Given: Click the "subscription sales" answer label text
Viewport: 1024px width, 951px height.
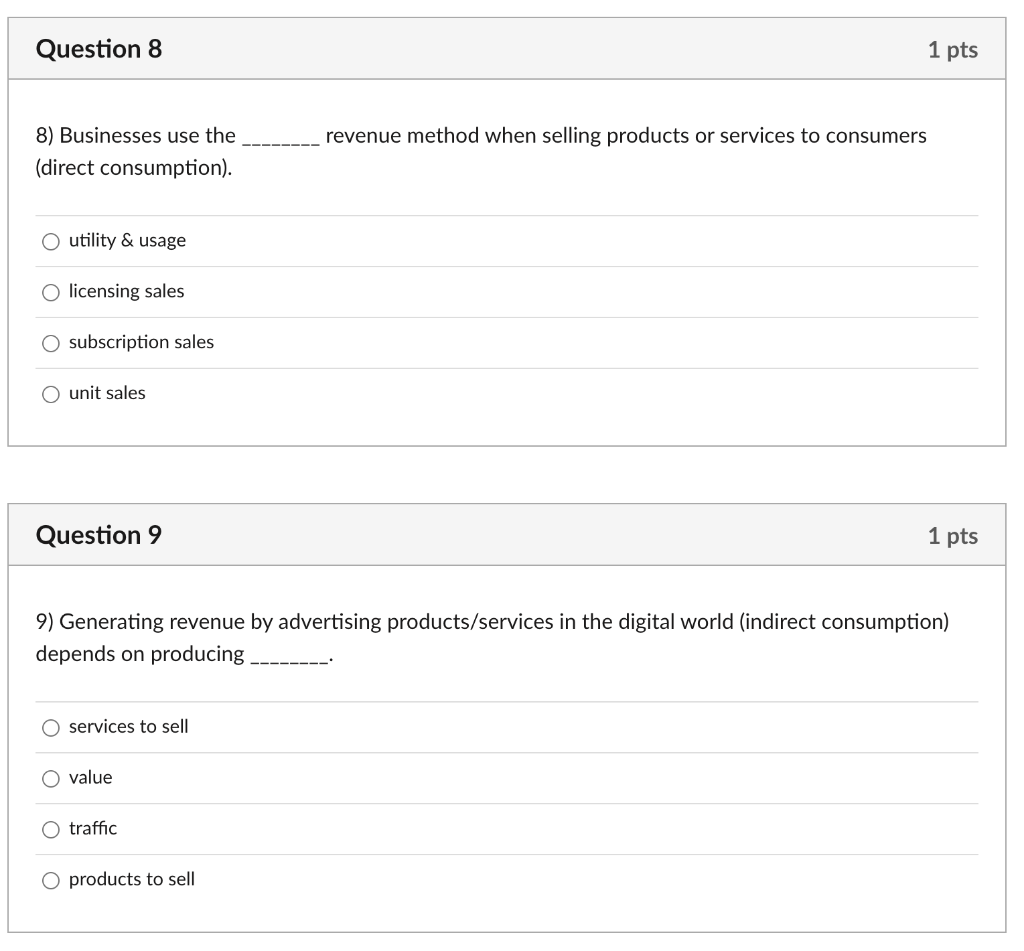Looking at the screenshot, I should click(140, 342).
